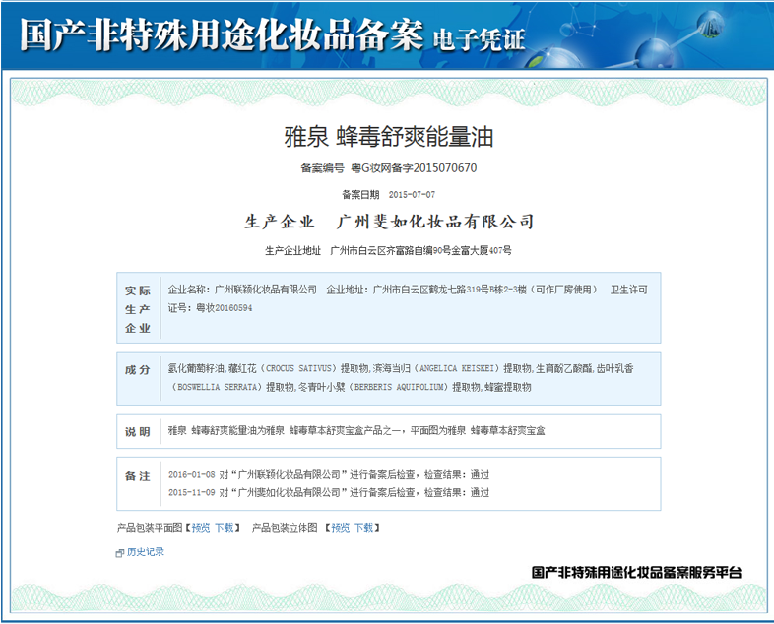
Task: Download the product packaging flat image
Action: click(224, 528)
